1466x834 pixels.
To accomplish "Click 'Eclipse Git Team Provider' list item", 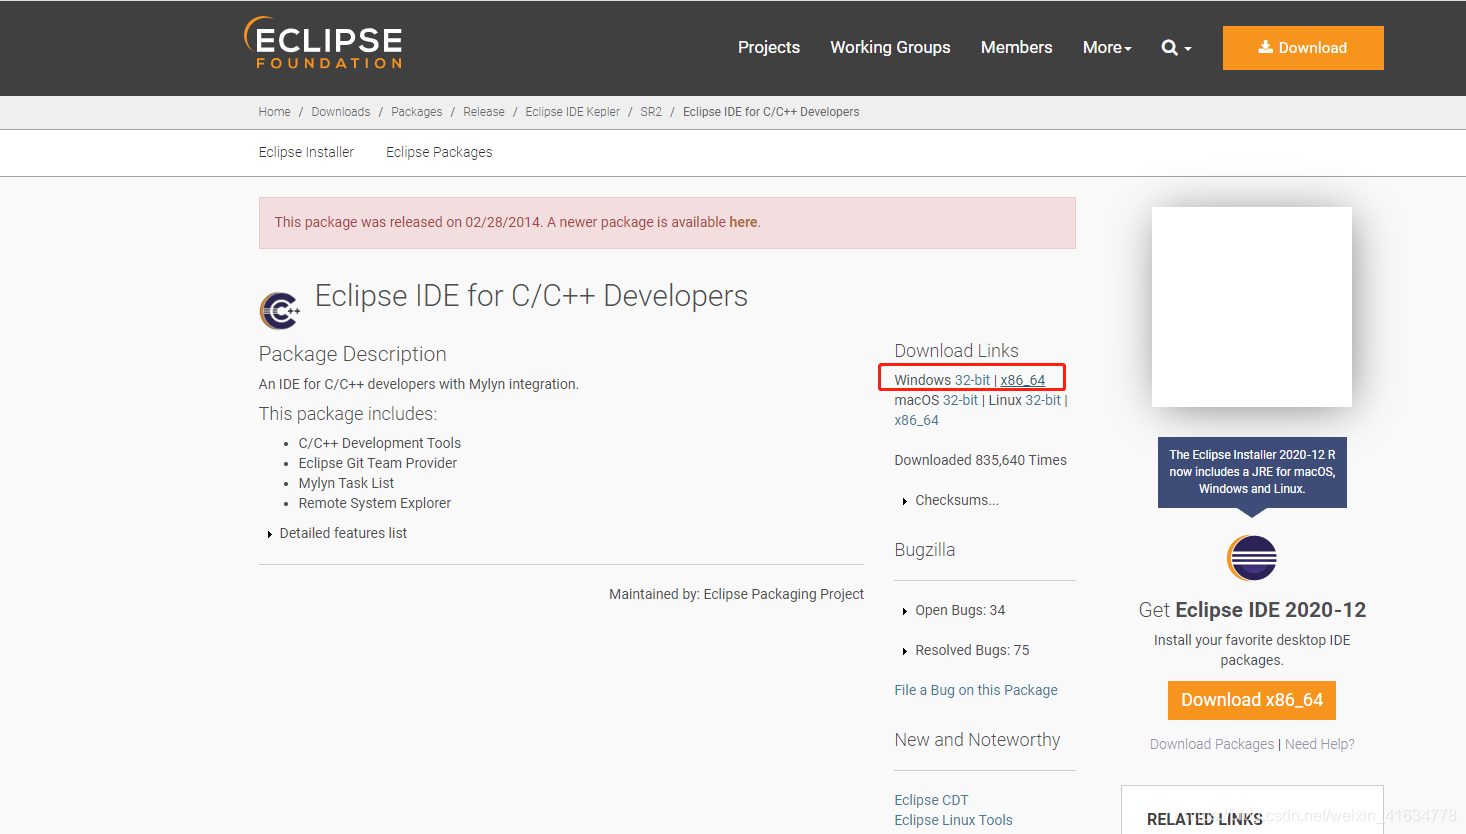I will 378,463.
